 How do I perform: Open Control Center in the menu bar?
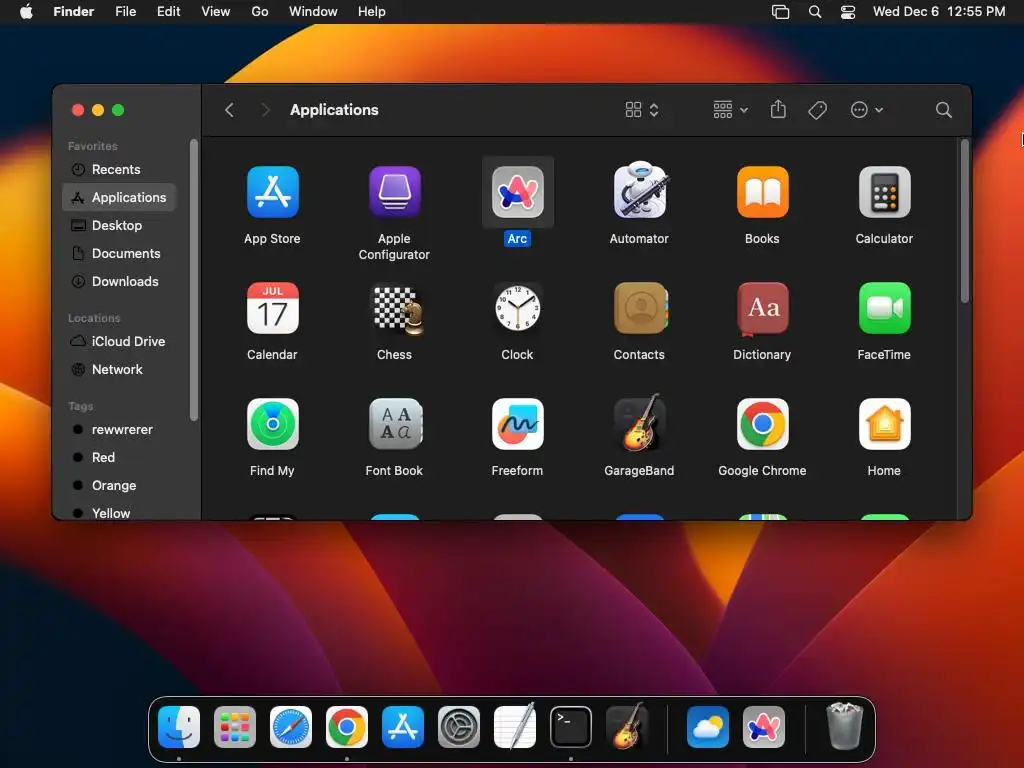pos(848,12)
